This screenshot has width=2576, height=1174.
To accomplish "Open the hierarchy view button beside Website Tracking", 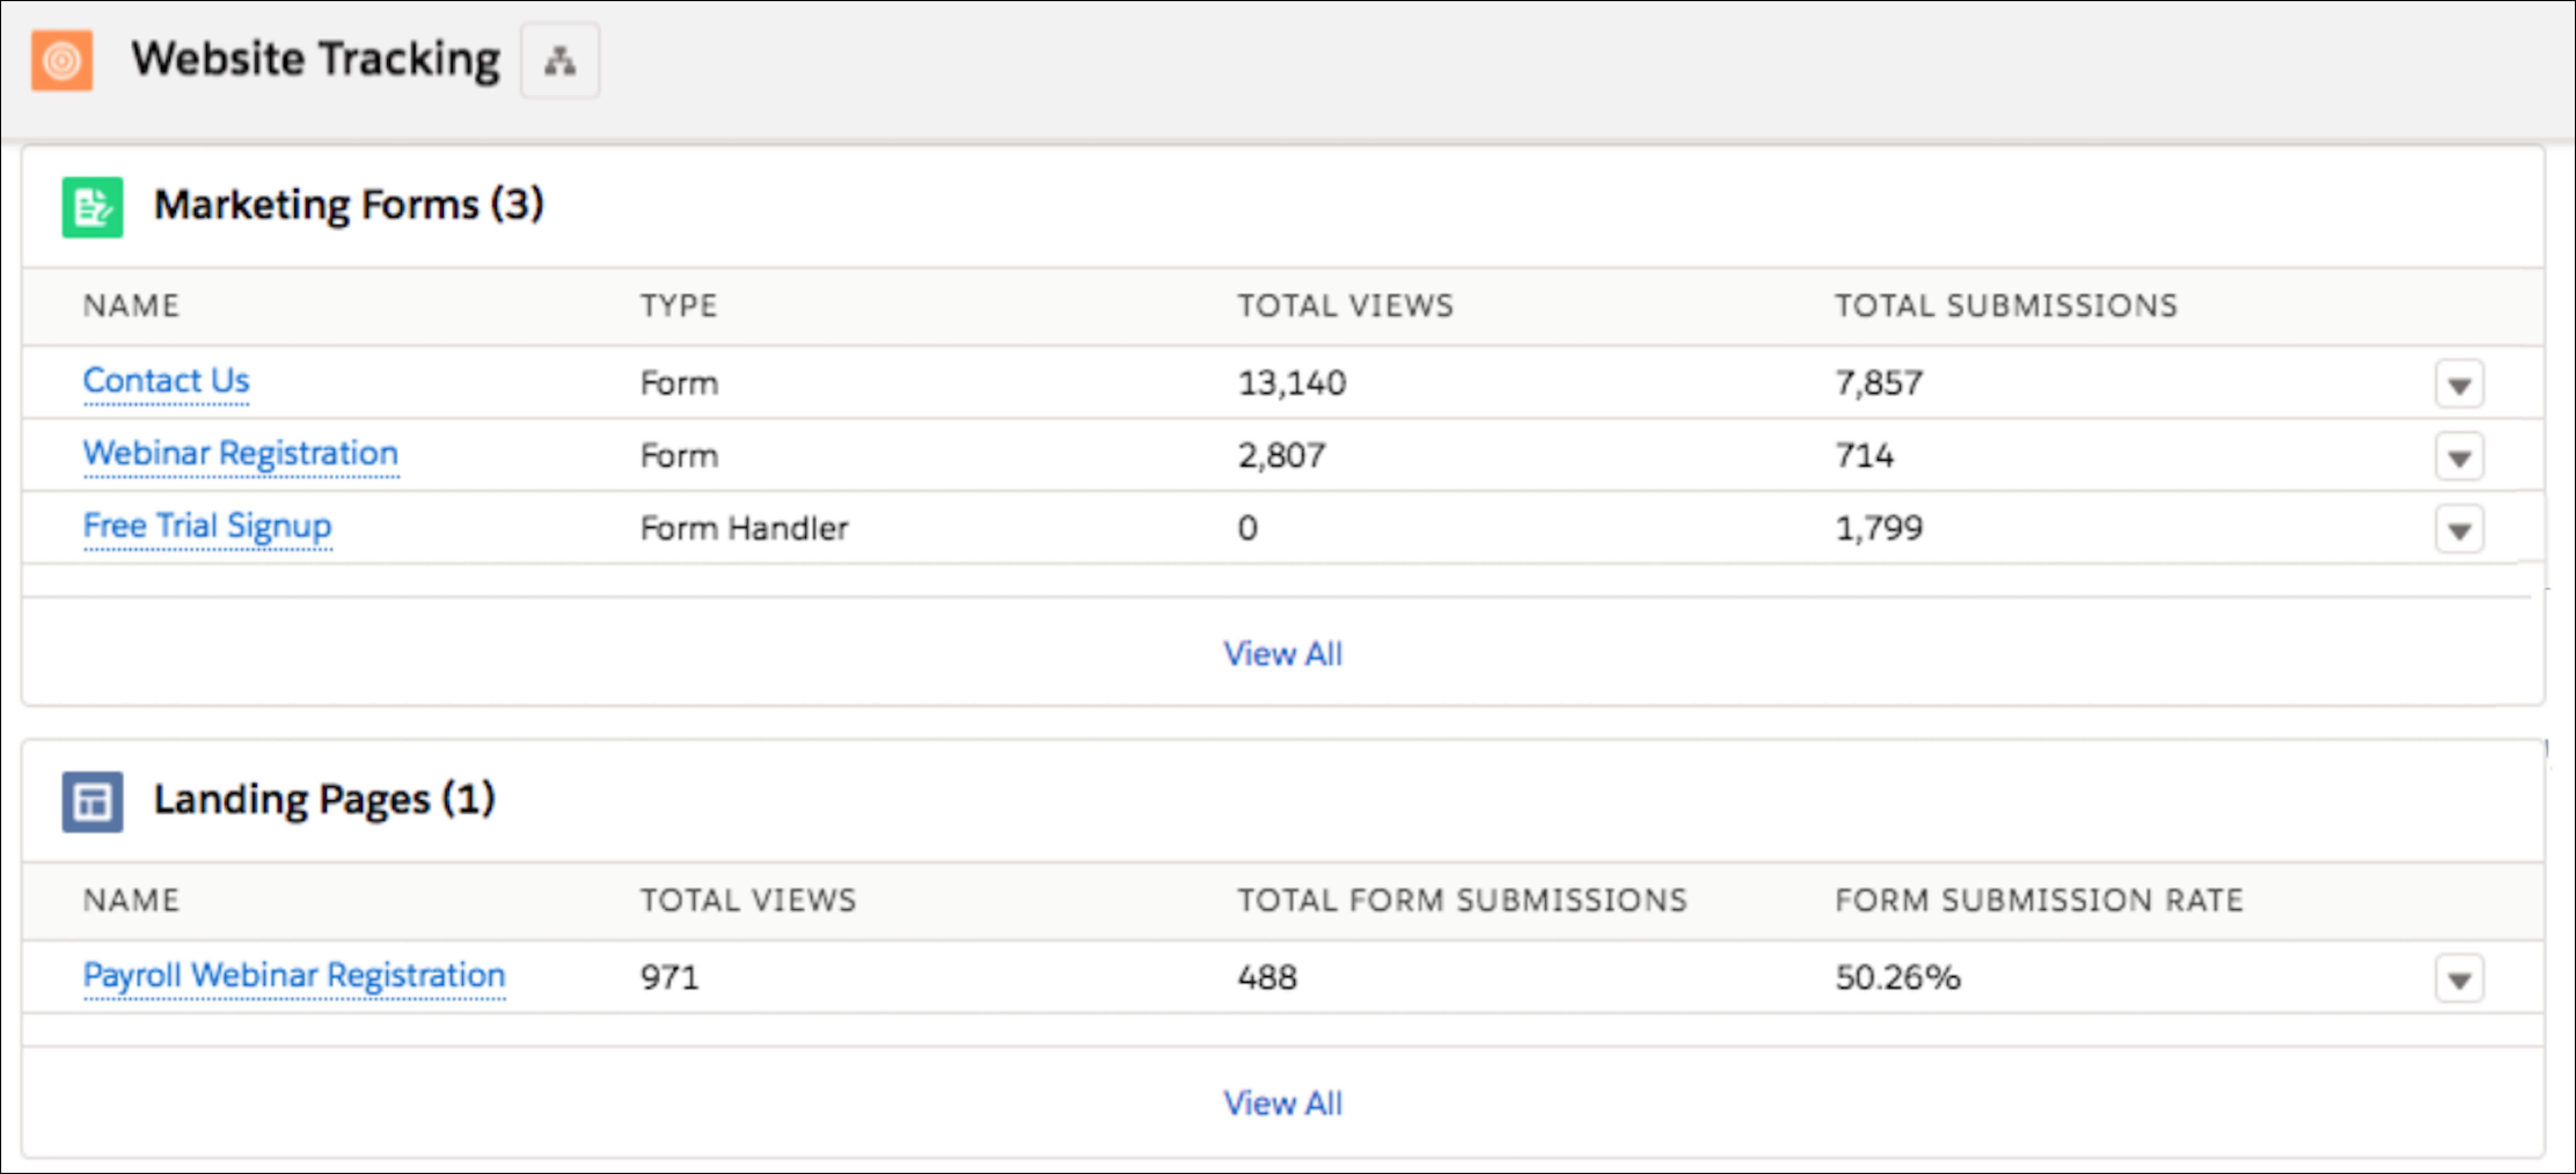I will point(560,61).
